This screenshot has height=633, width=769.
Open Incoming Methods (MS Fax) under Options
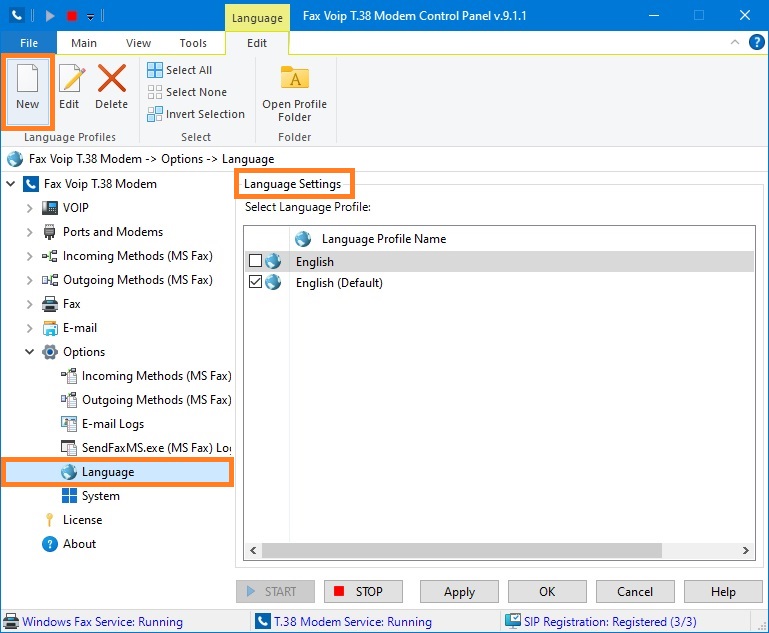pyautogui.click(x=146, y=376)
